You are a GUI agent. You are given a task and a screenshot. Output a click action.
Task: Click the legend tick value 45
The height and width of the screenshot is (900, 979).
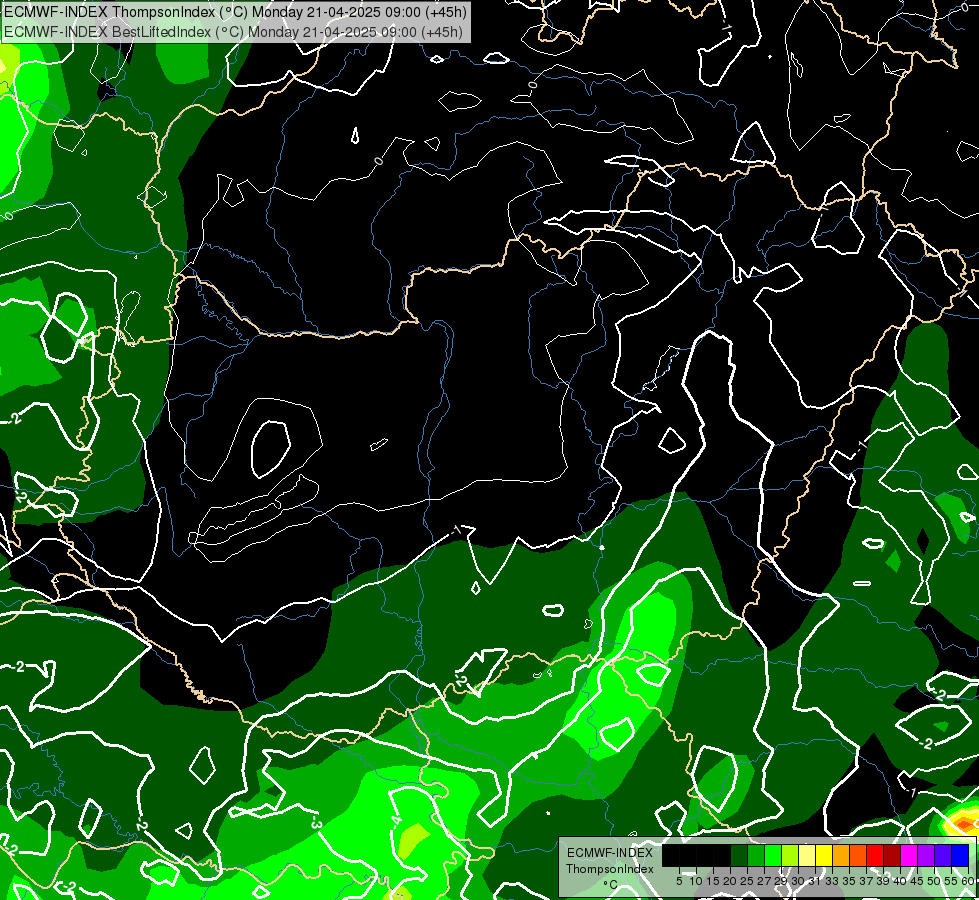click(917, 881)
